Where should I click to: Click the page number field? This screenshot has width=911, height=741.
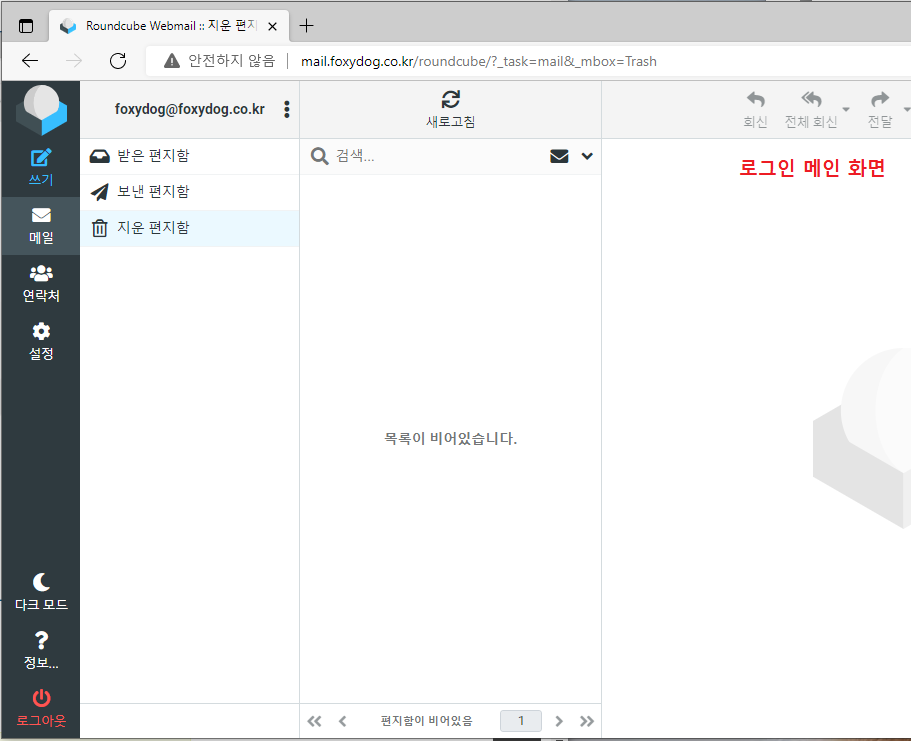[x=521, y=721]
